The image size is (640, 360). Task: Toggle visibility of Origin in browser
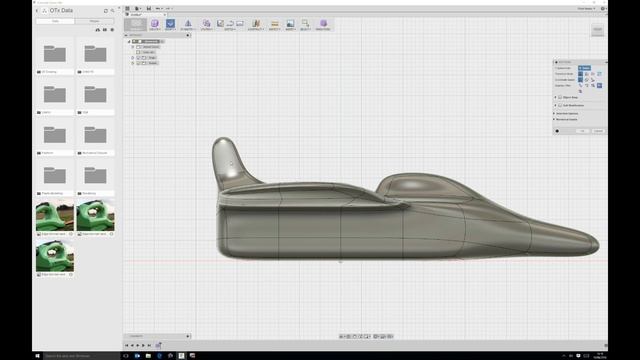pyautogui.click(x=138, y=58)
